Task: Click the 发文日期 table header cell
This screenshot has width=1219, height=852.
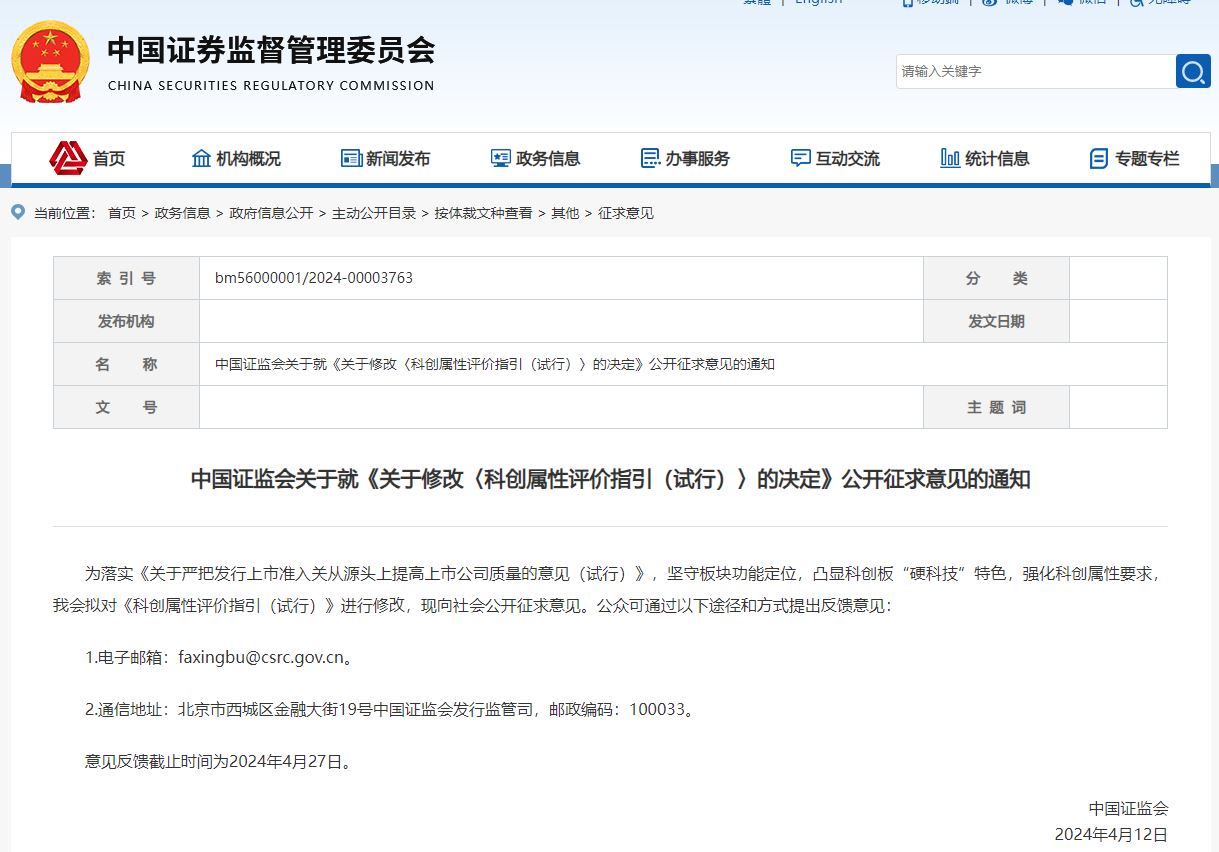Action: [x=996, y=321]
